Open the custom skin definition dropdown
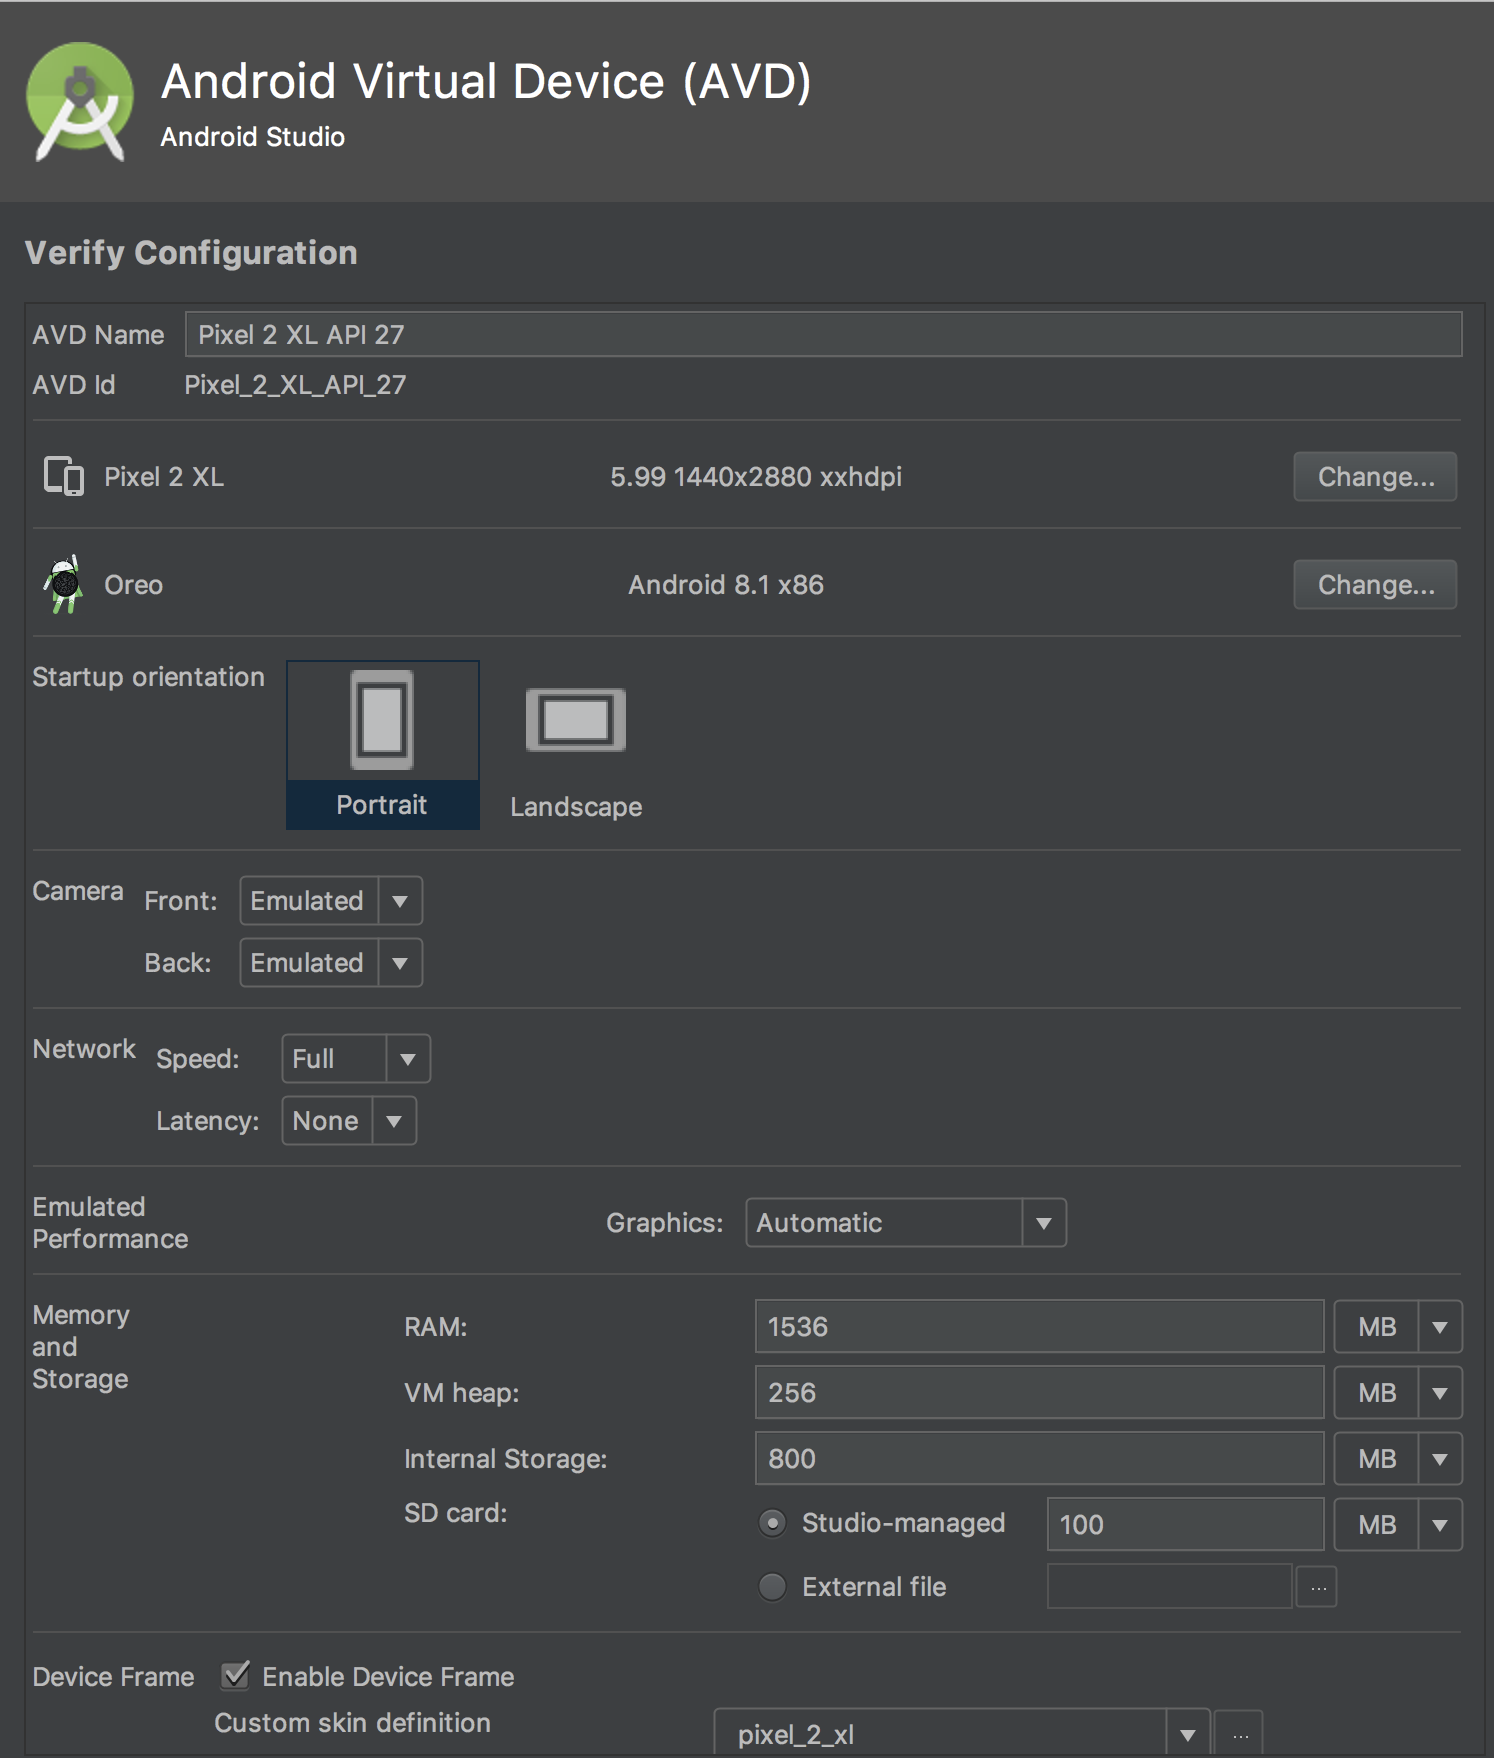 [x=962, y=1733]
